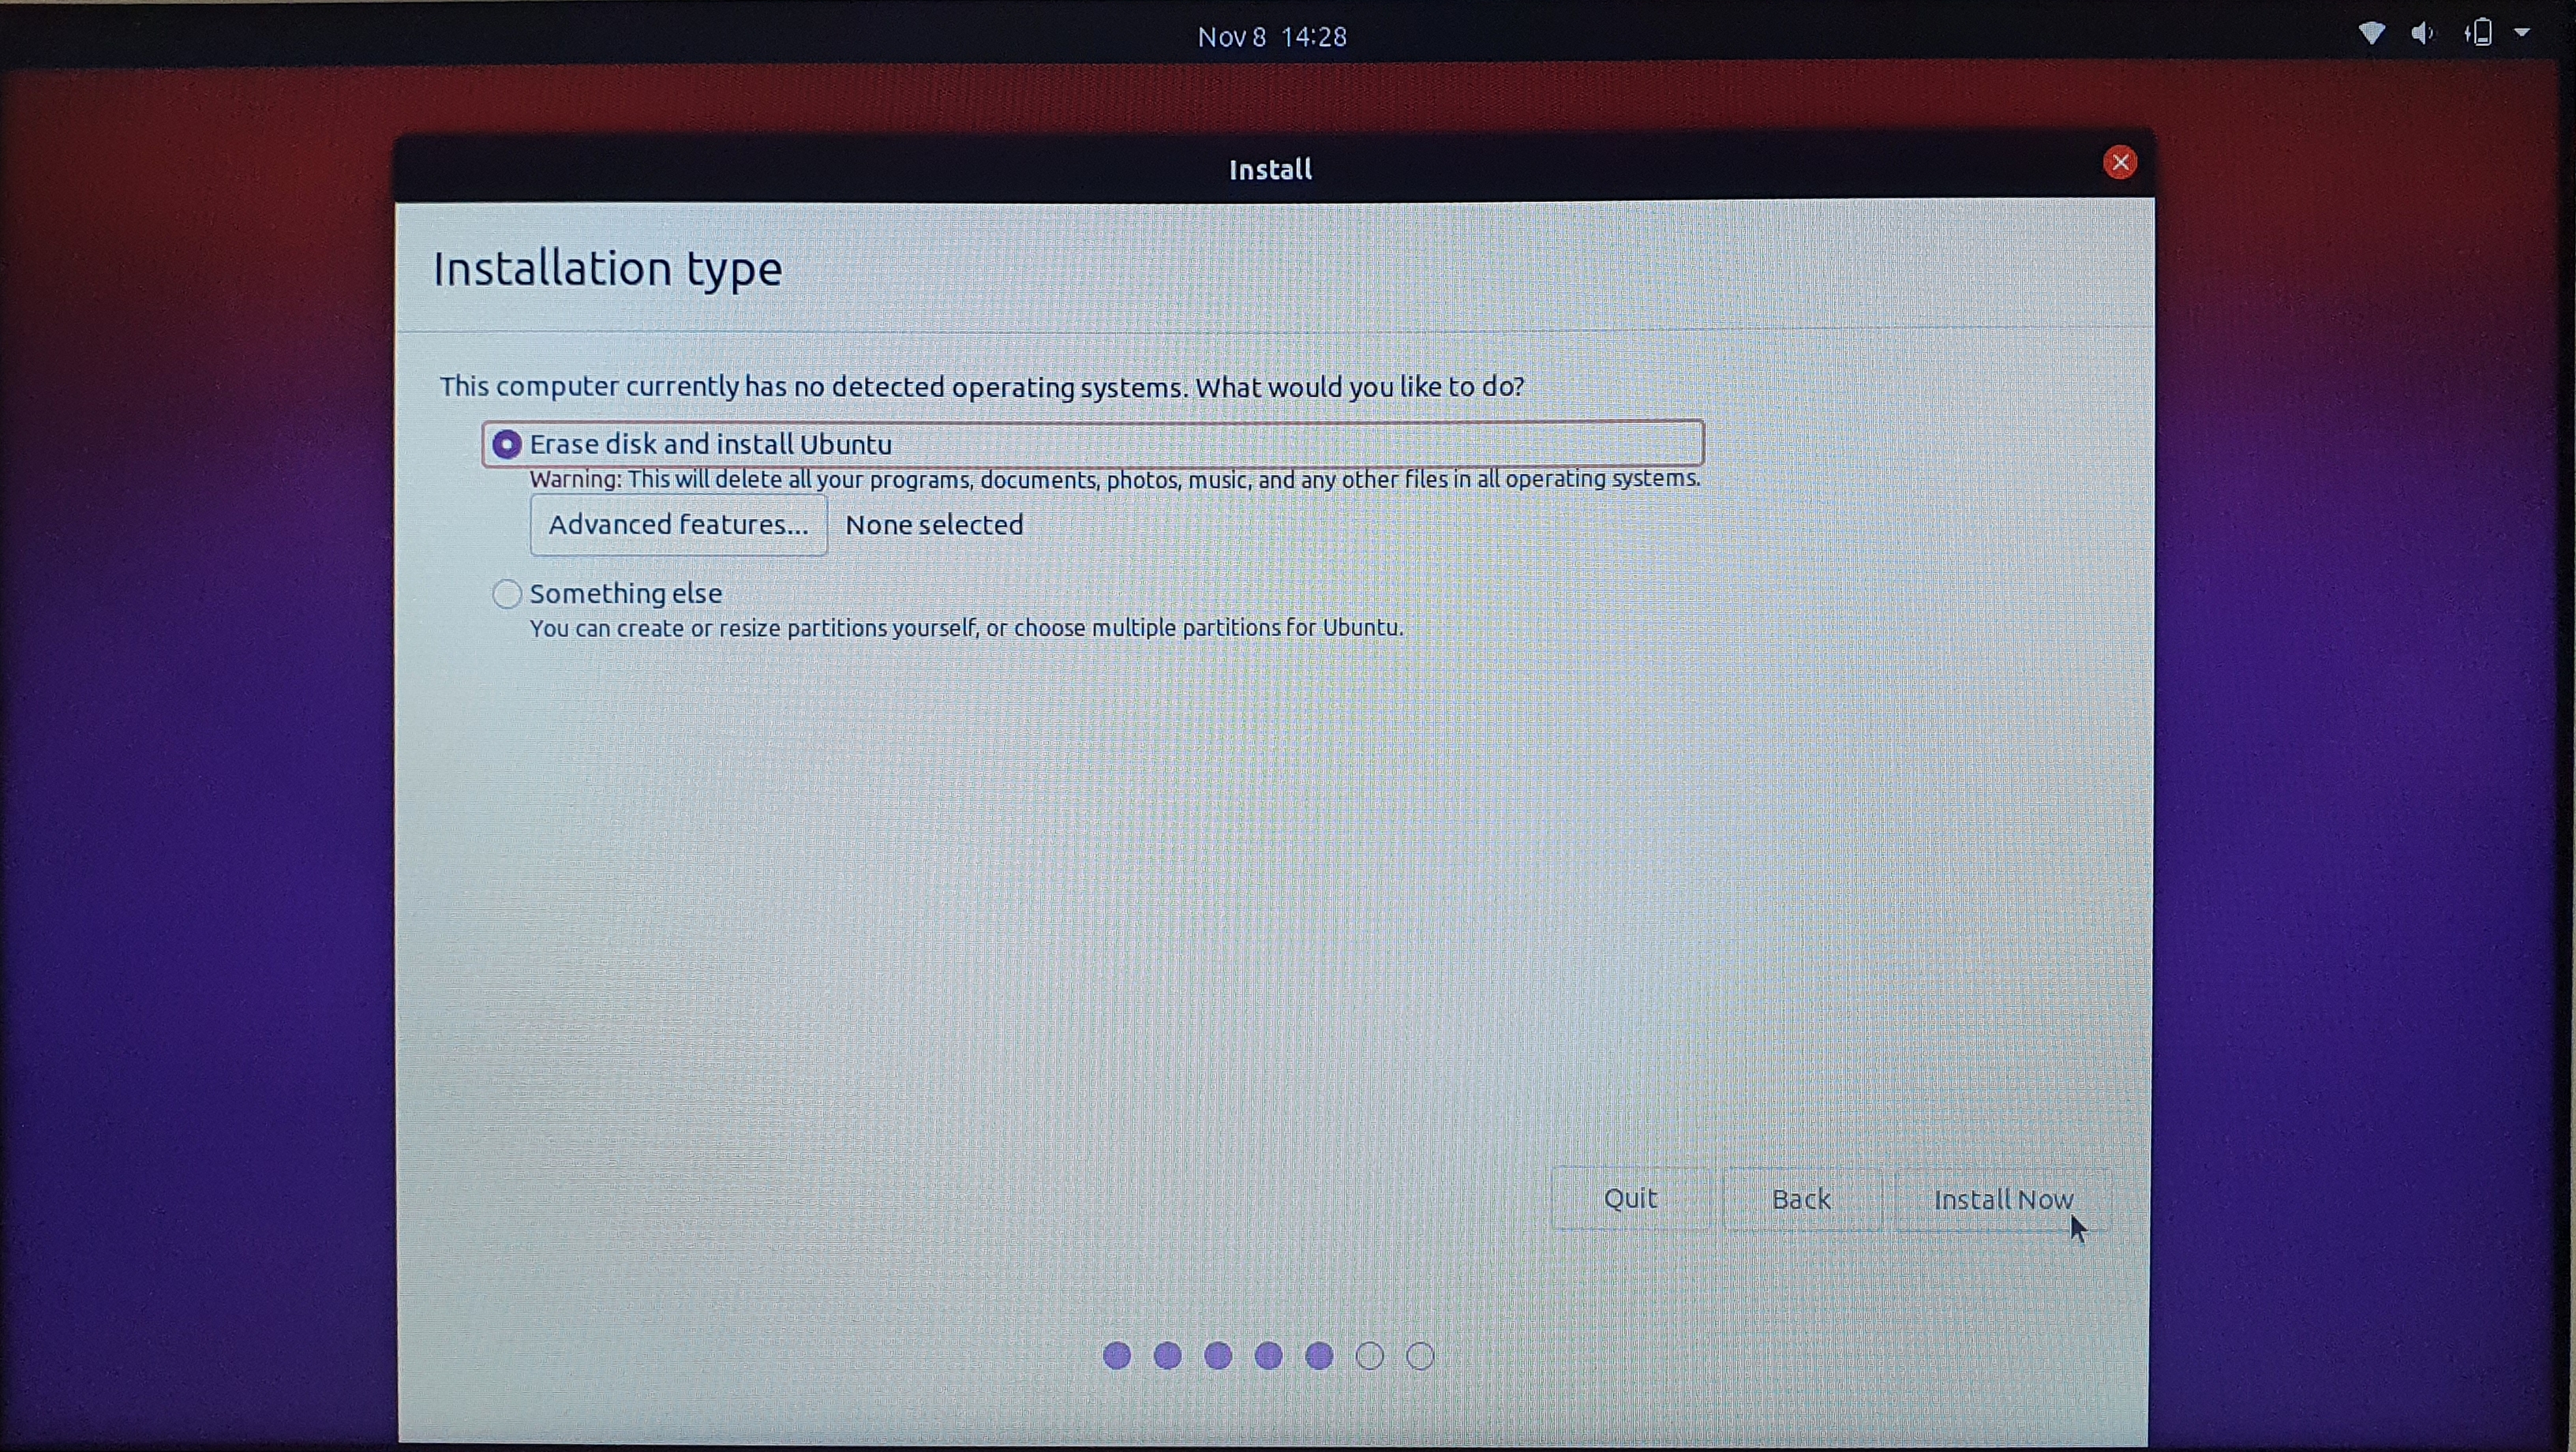
Task: Open system menu dropdown arrow
Action: 2523,34
